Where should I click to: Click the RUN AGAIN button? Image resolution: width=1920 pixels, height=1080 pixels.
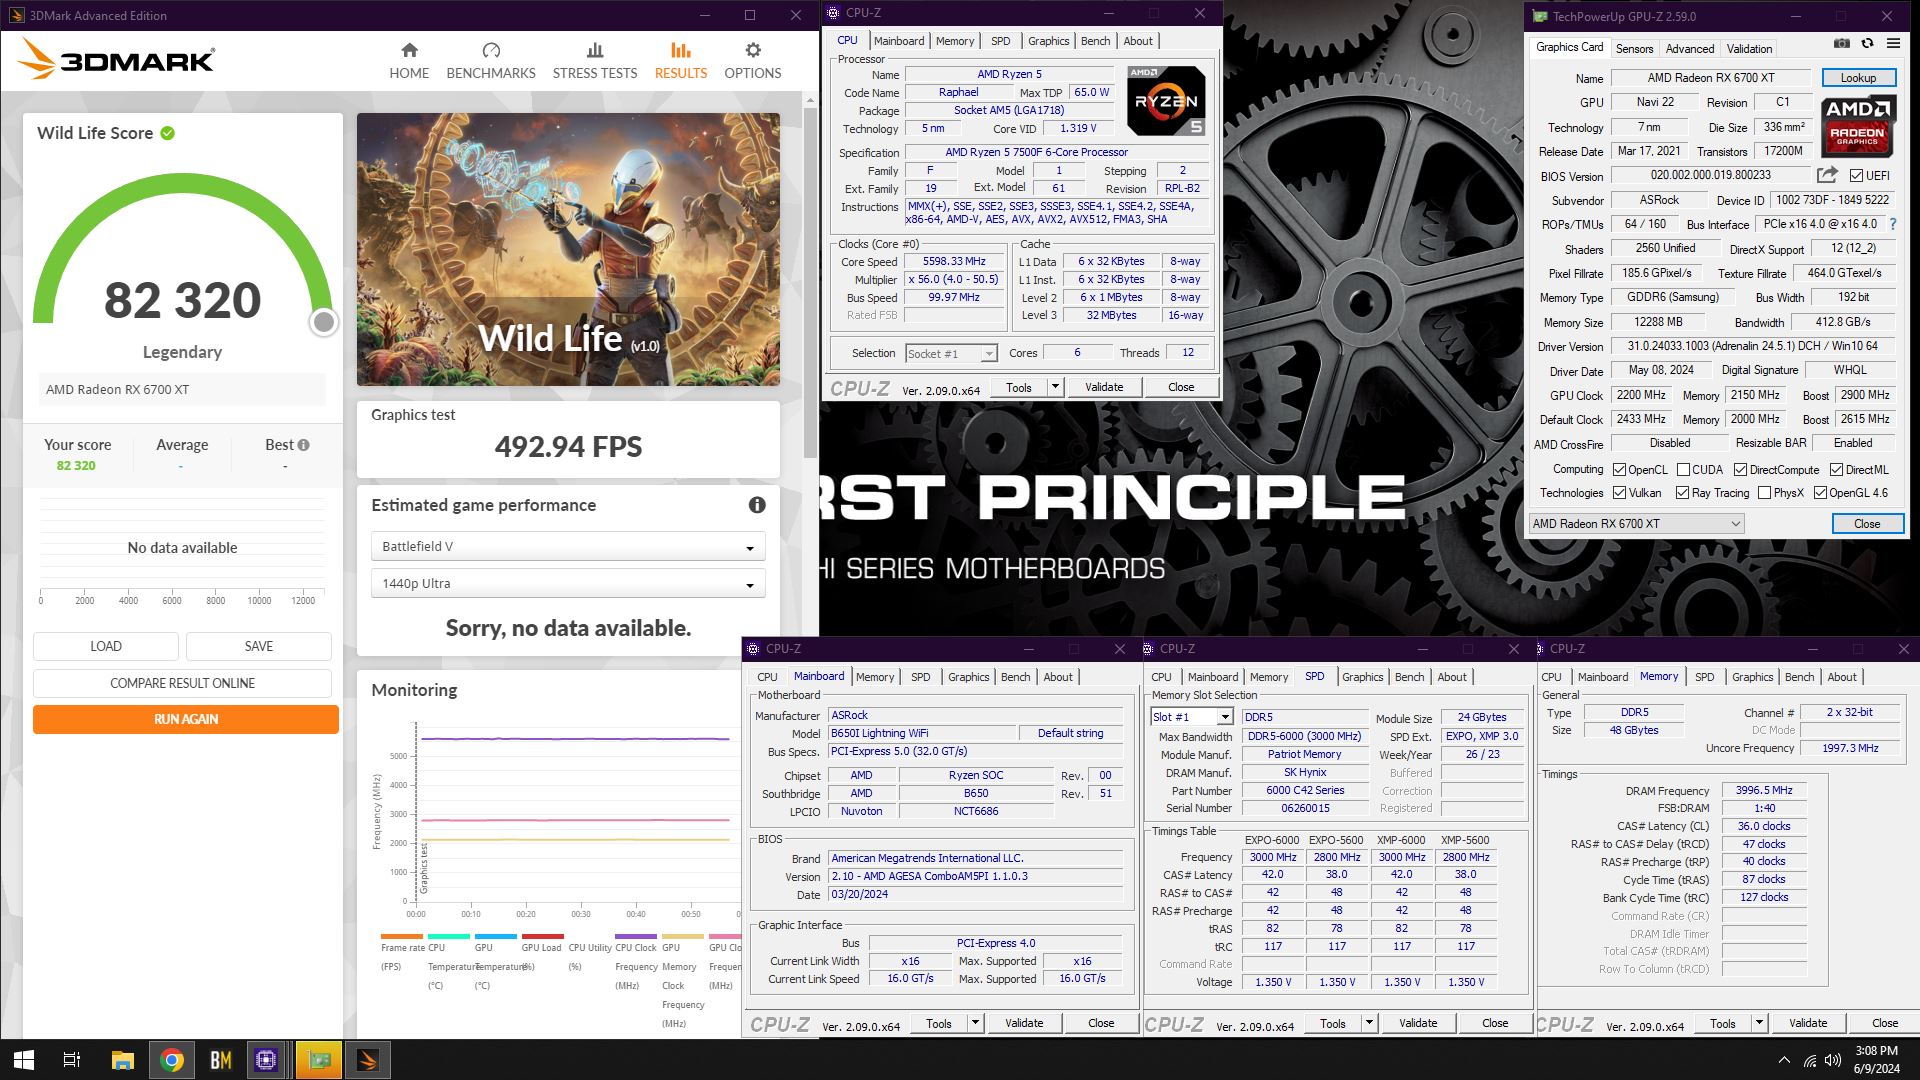point(186,719)
